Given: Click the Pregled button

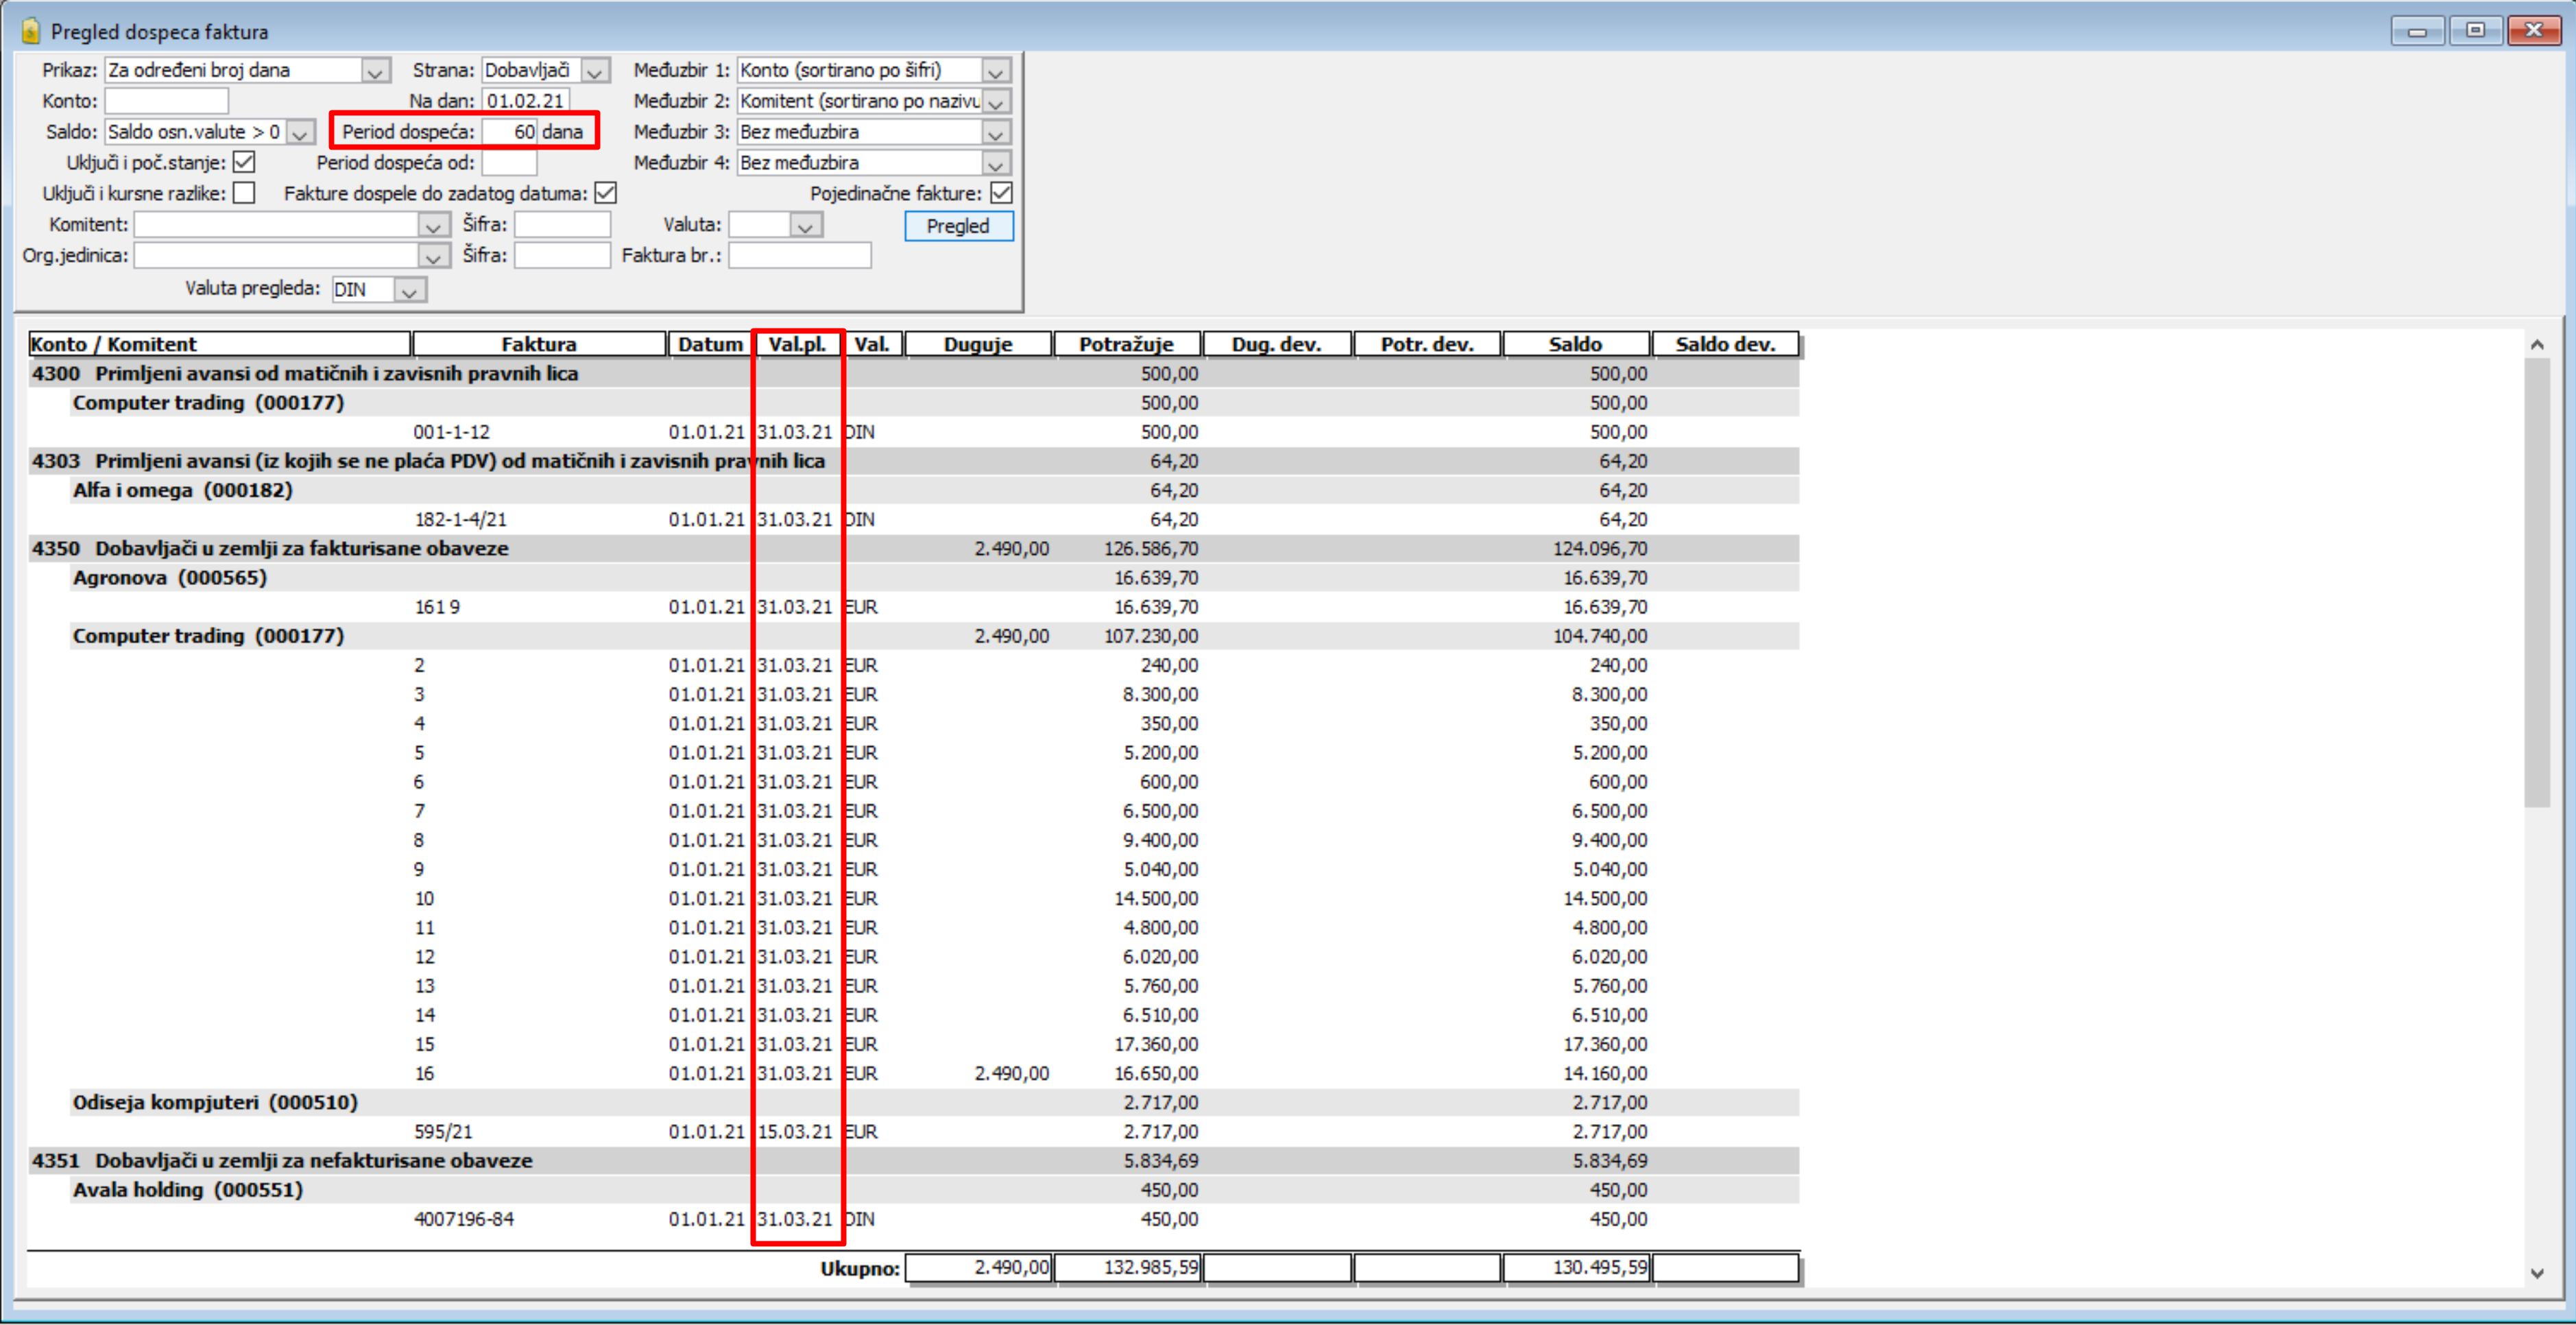Looking at the screenshot, I should 958,226.
